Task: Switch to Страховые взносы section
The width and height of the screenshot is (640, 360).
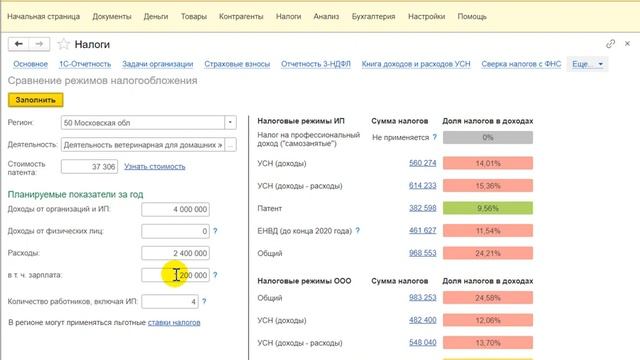Action: (237, 64)
